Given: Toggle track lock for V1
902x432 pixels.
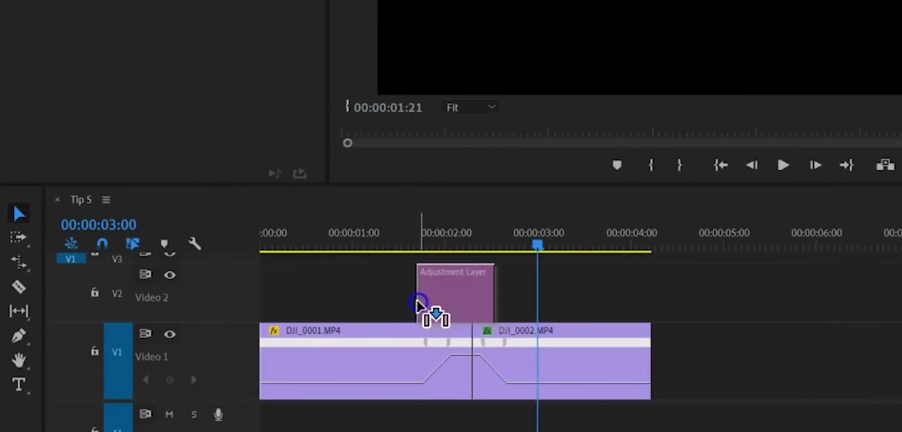Looking at the screenshot, I should pos(95,351).
